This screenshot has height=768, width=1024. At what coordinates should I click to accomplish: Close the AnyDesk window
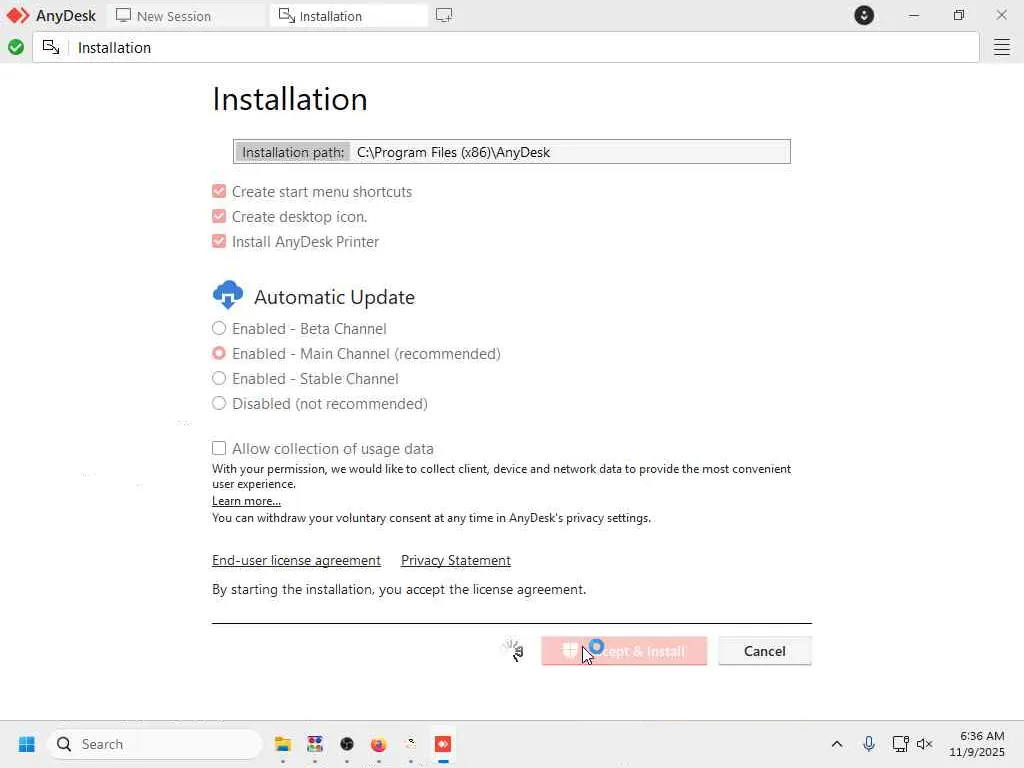[1001, 15]
